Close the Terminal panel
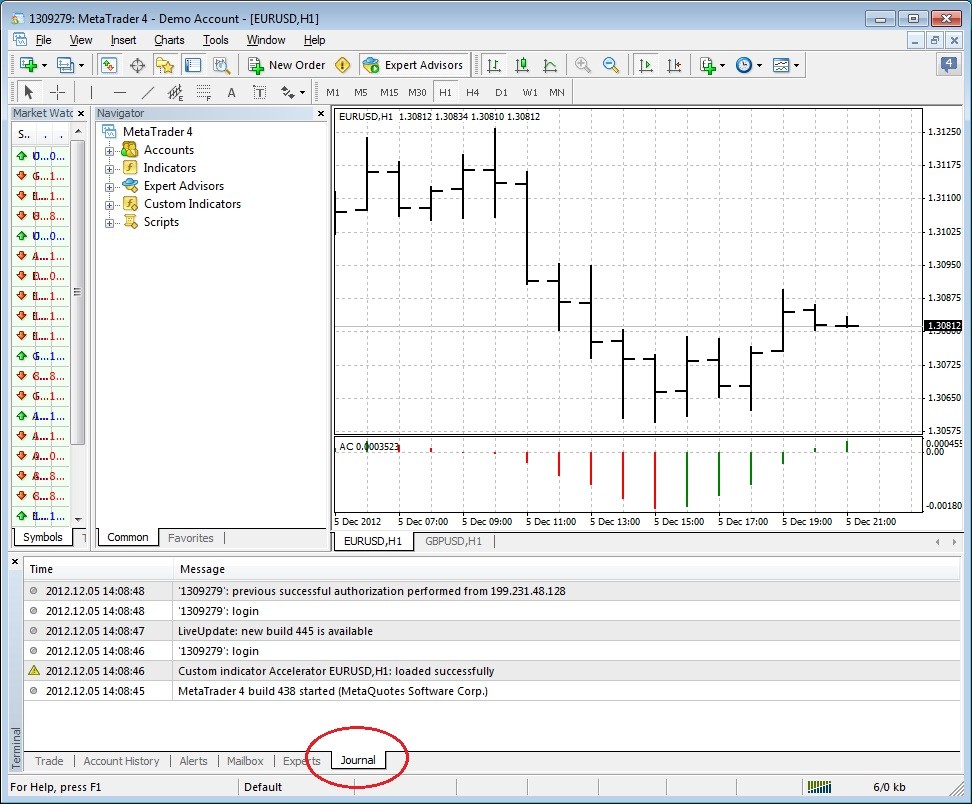Viewport: 972px width, 804px height. pos(15,562)
